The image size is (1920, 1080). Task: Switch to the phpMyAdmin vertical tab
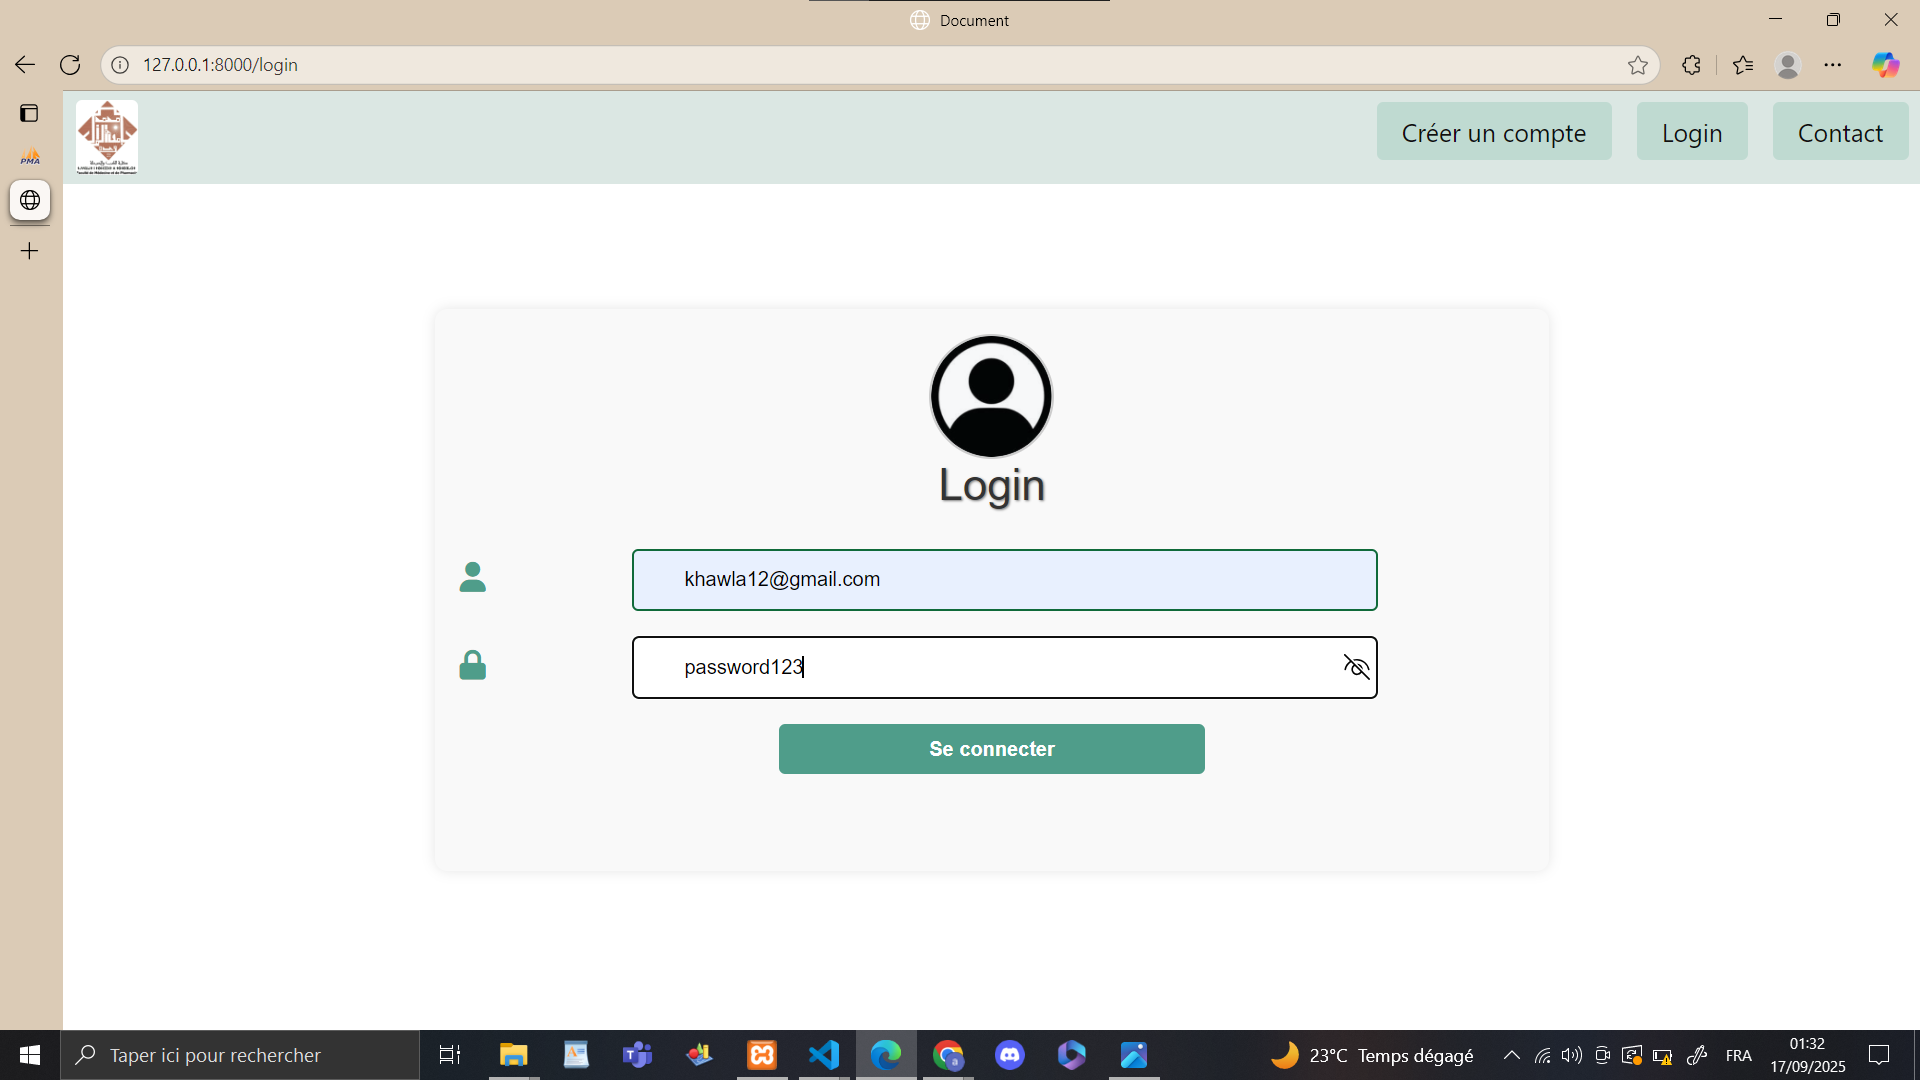point(30,157)
